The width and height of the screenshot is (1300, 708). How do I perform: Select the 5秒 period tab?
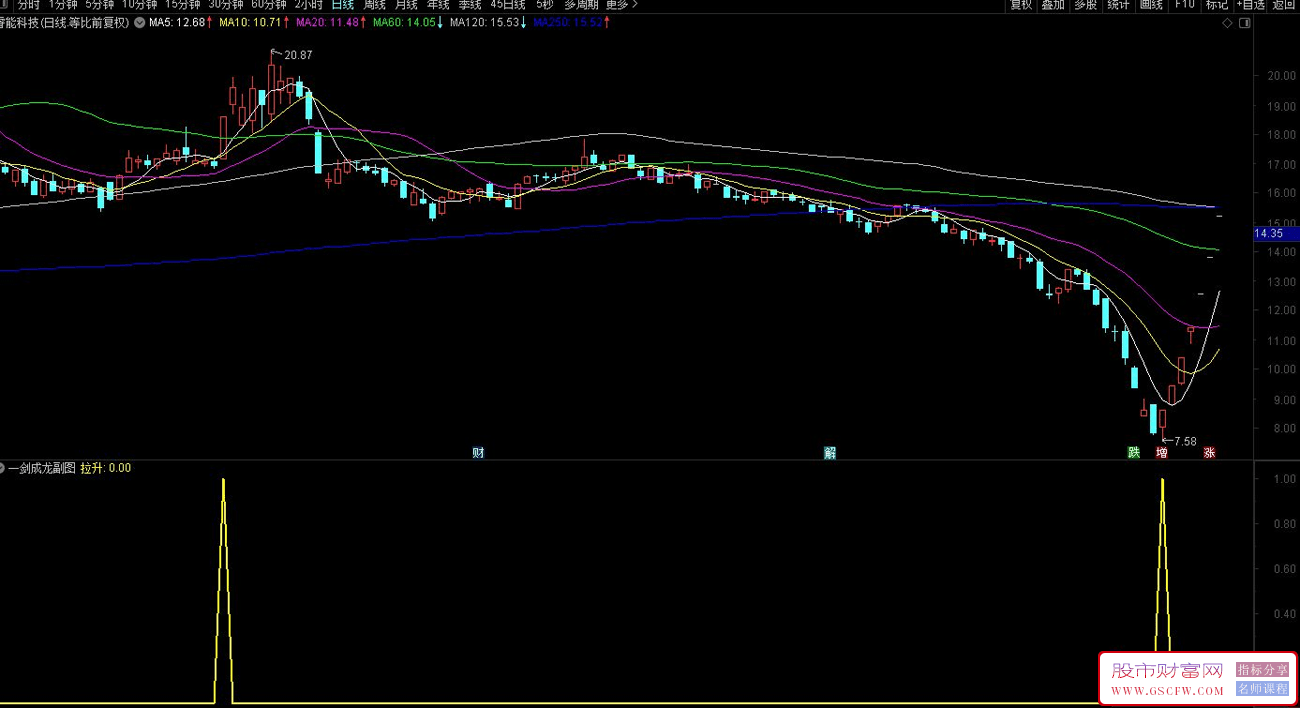tap(544, 4)
